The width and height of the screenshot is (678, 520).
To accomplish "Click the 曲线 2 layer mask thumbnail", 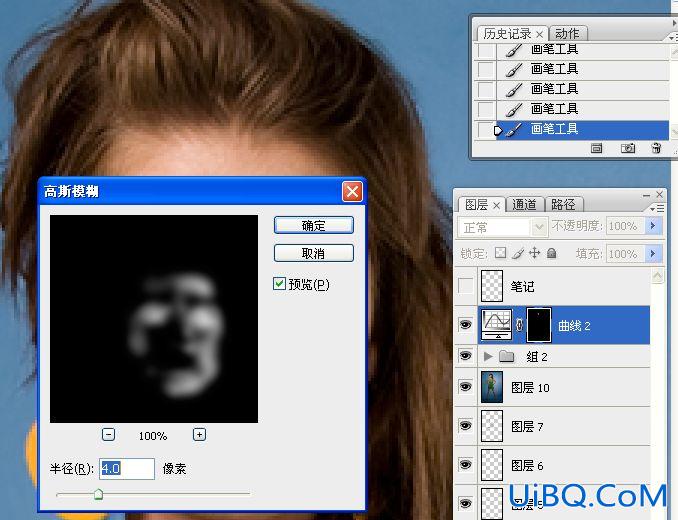I will coord(539,325).
